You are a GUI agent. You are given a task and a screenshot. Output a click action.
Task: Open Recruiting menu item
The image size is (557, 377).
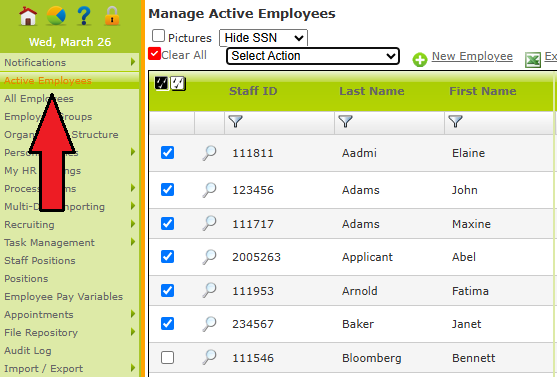(29, 225)
